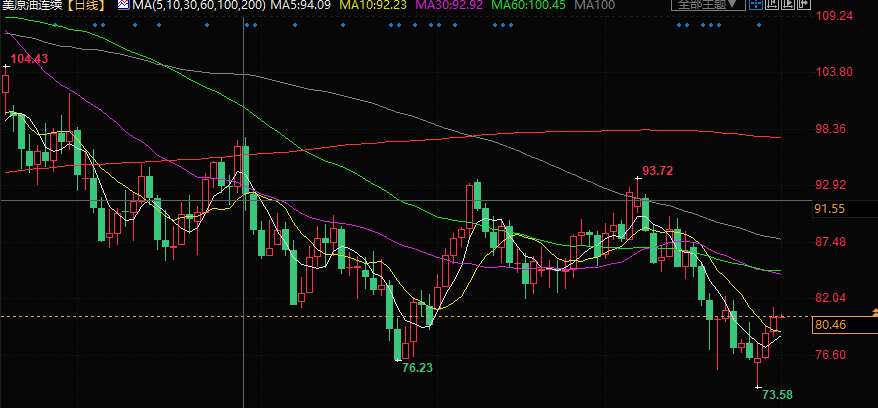Click the 93.72 peak price marker
Screen dimensions: 878x408
click(x=657, y=171)
